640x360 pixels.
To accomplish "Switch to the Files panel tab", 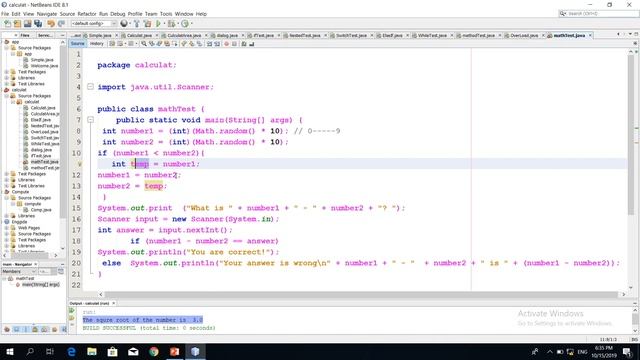I will pyautogui.click(x=25, y=36).
